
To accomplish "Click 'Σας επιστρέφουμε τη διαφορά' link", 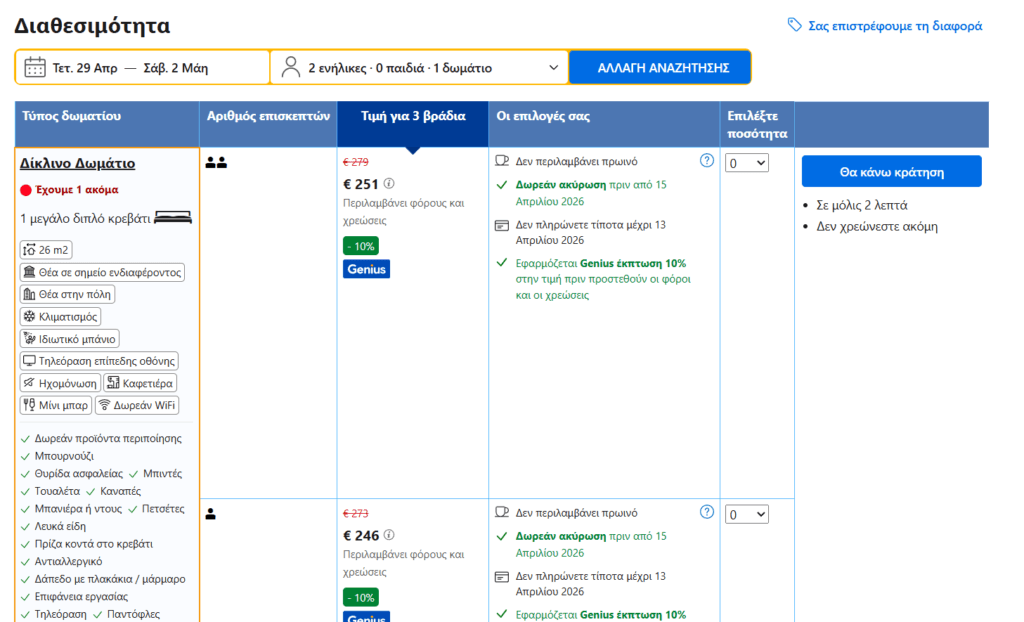I will tap(894, 26).
